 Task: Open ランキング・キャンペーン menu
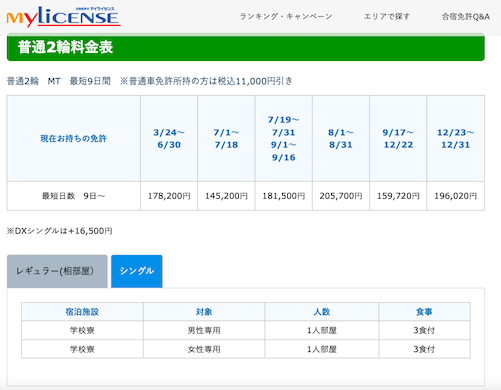tap(286, 16)
